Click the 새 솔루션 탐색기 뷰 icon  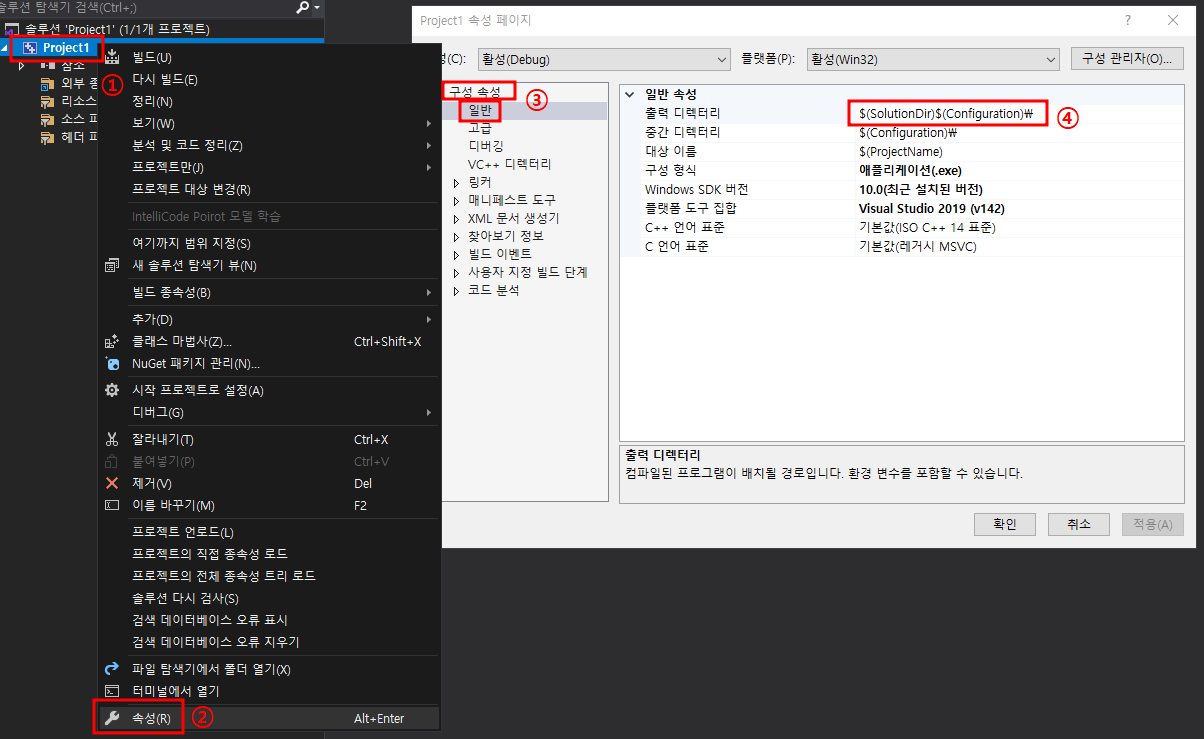tap(113, 265)
